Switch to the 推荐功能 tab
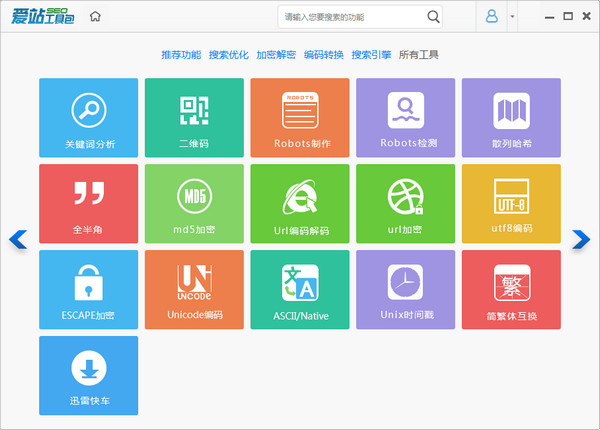This screenshot has width=600, height=430. [x=181, y=55]
